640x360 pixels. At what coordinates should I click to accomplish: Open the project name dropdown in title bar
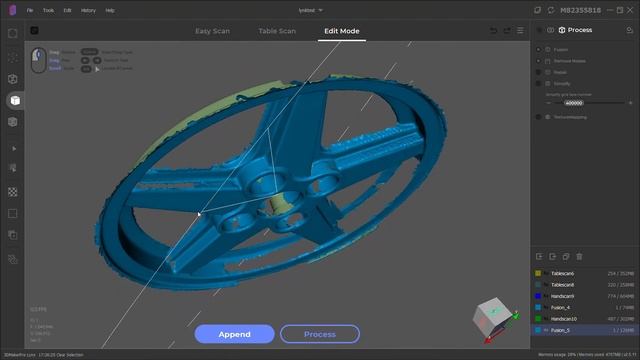tap(310, 10)
